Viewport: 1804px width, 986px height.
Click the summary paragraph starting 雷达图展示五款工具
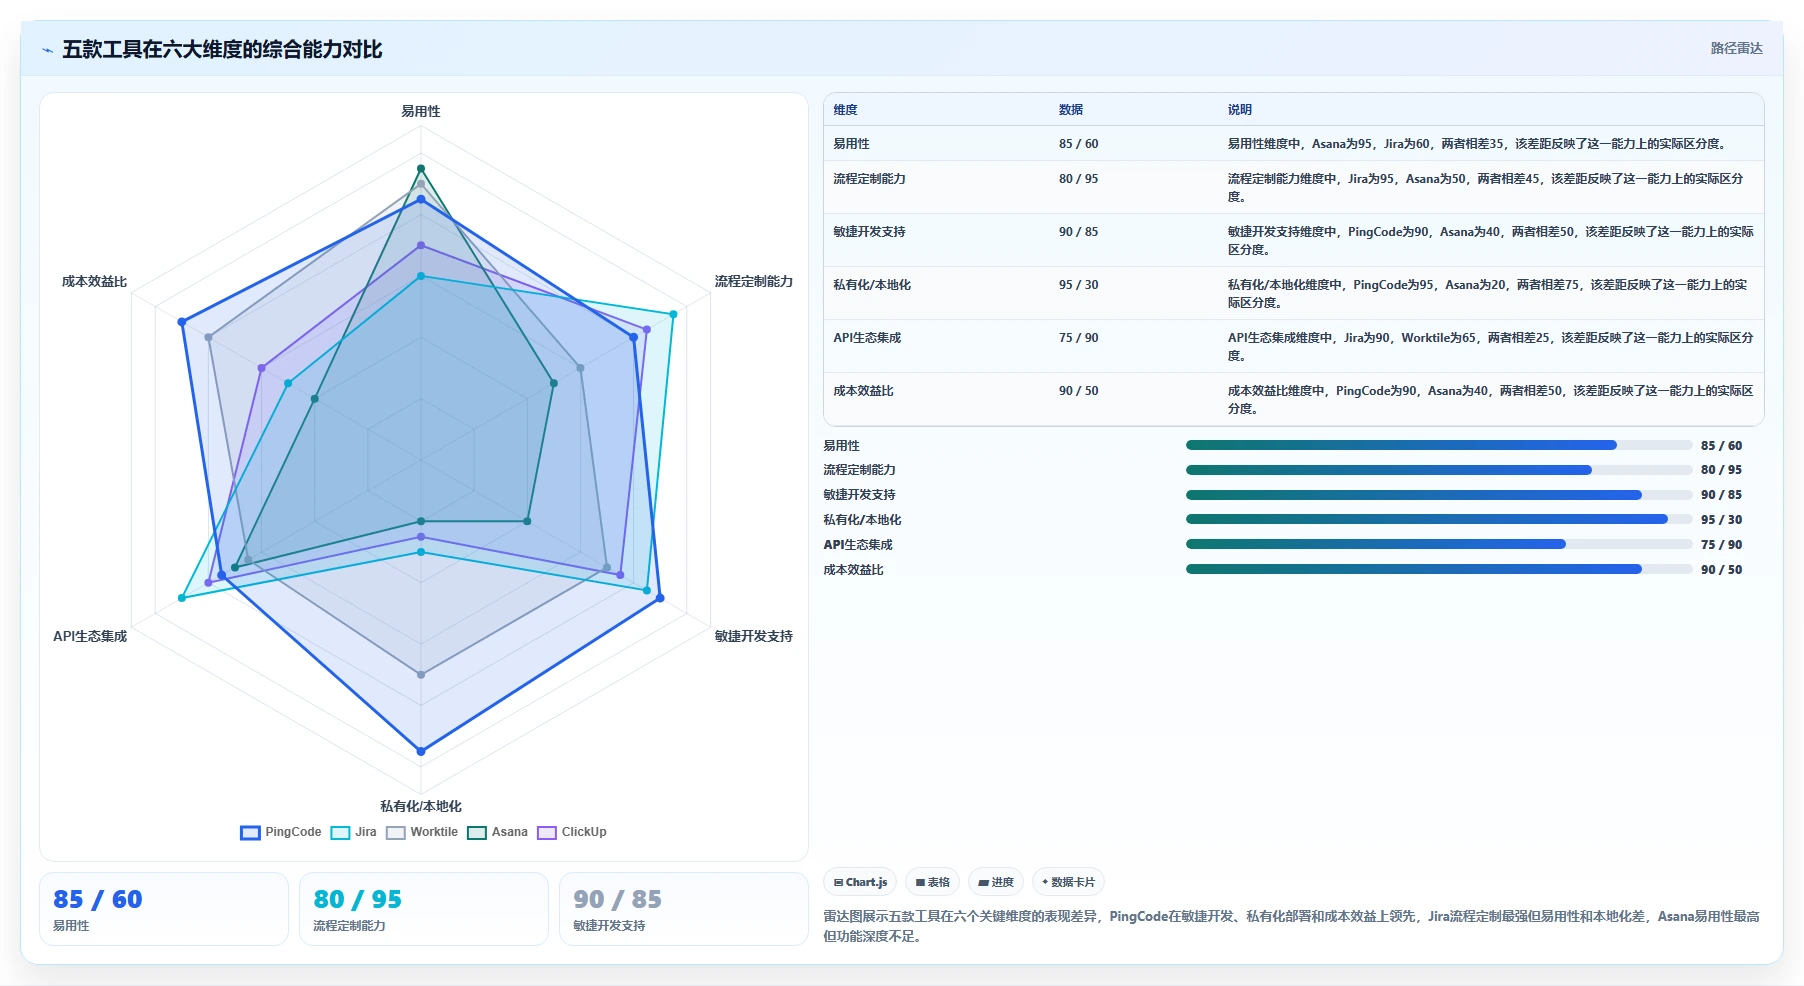pos(1292,926)
